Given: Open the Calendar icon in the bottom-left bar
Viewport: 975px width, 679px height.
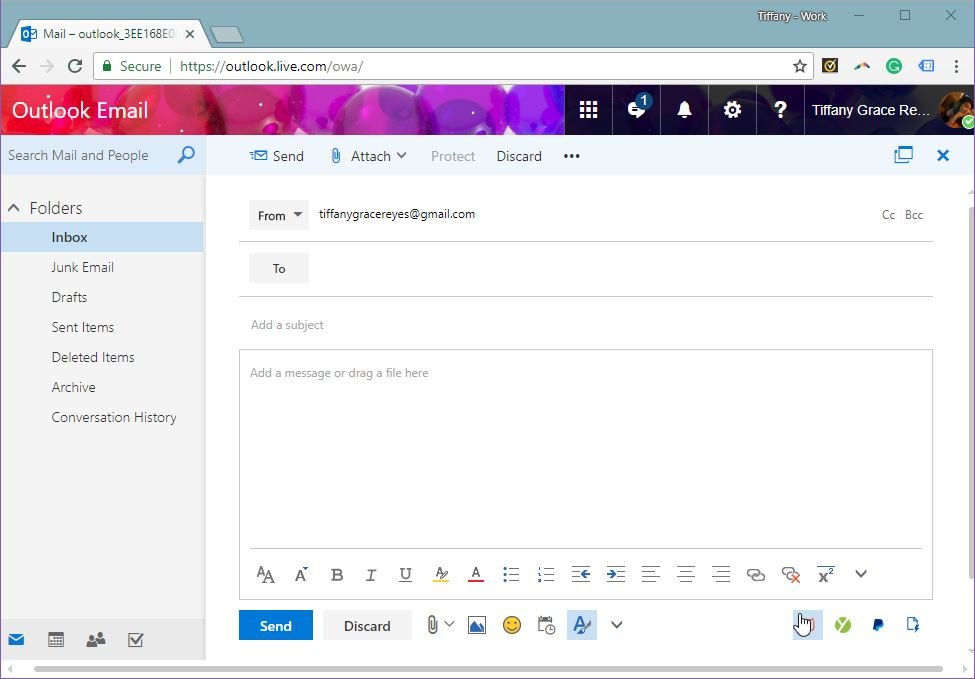Looking at the screenshot, I should [x=56, y=640].
